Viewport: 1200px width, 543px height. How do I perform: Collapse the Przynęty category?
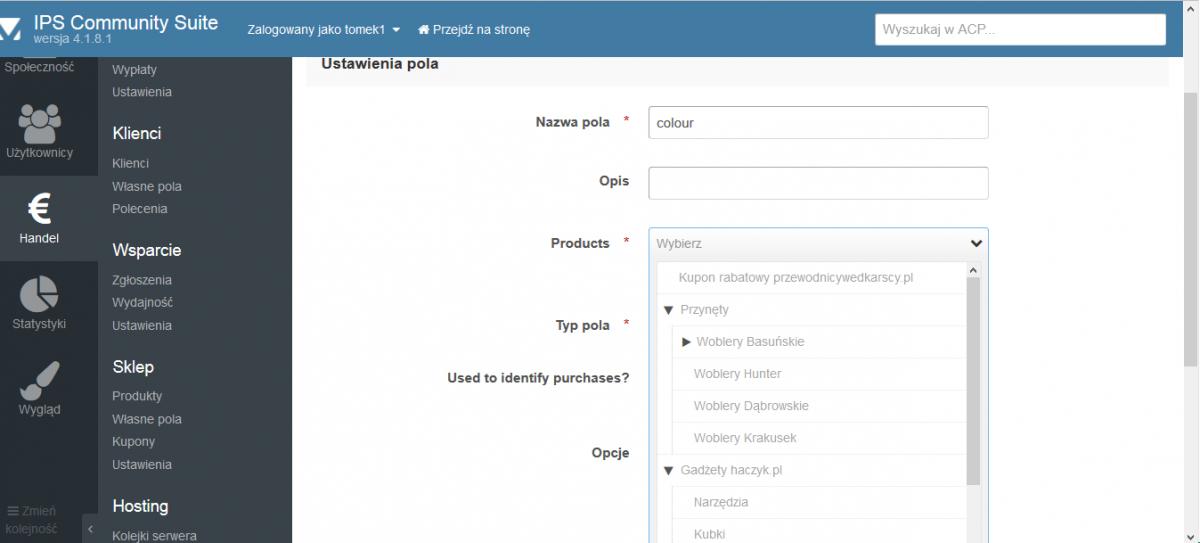pyautogui.click(x=669, y=310)
